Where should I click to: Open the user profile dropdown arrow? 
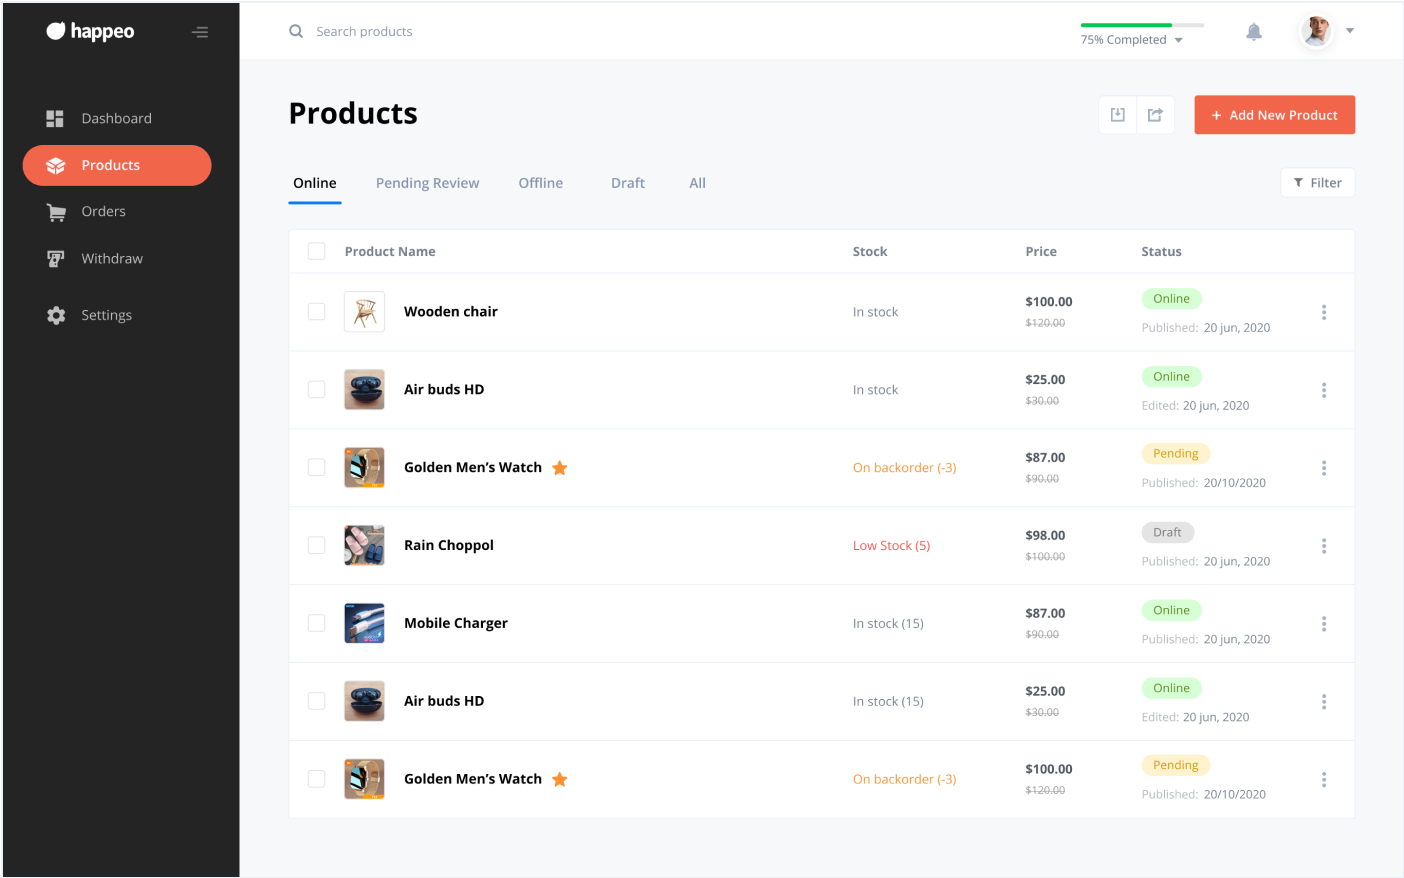[x=1350, y=31]
